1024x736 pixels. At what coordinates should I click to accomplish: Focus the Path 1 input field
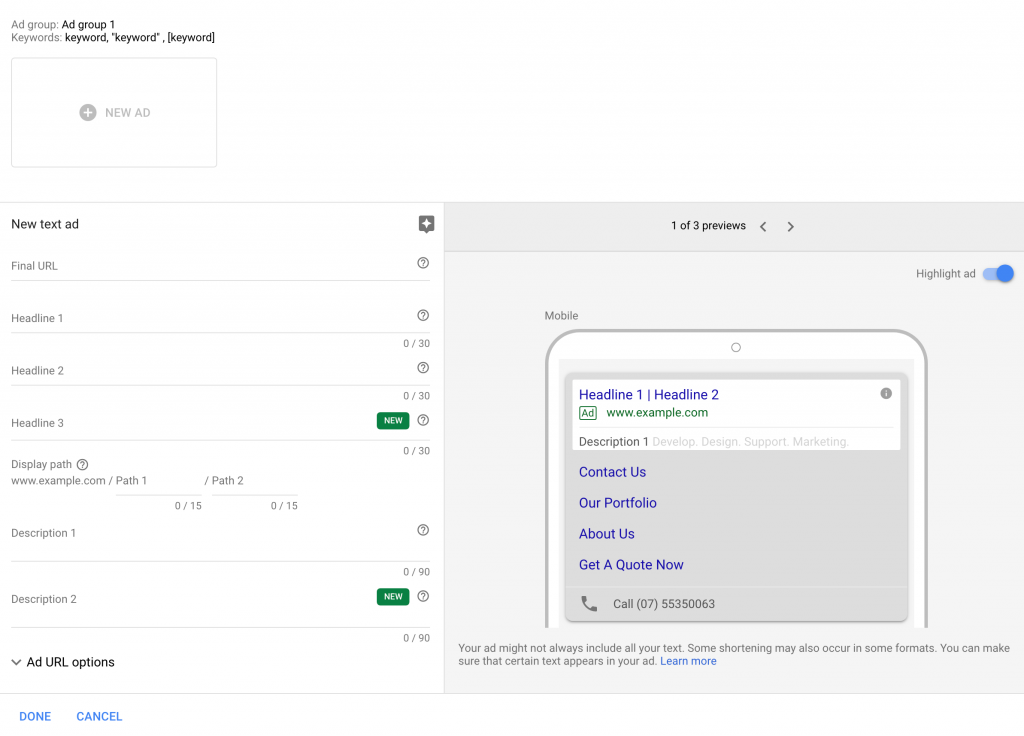159,482
